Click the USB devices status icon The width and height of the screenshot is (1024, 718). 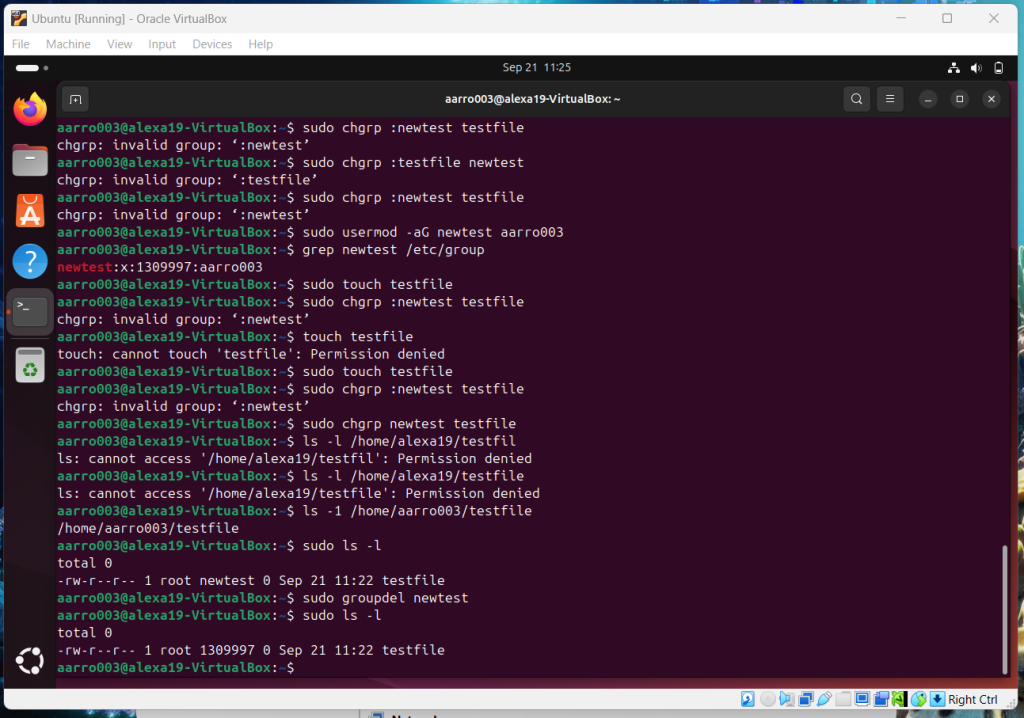coord(824,699)
